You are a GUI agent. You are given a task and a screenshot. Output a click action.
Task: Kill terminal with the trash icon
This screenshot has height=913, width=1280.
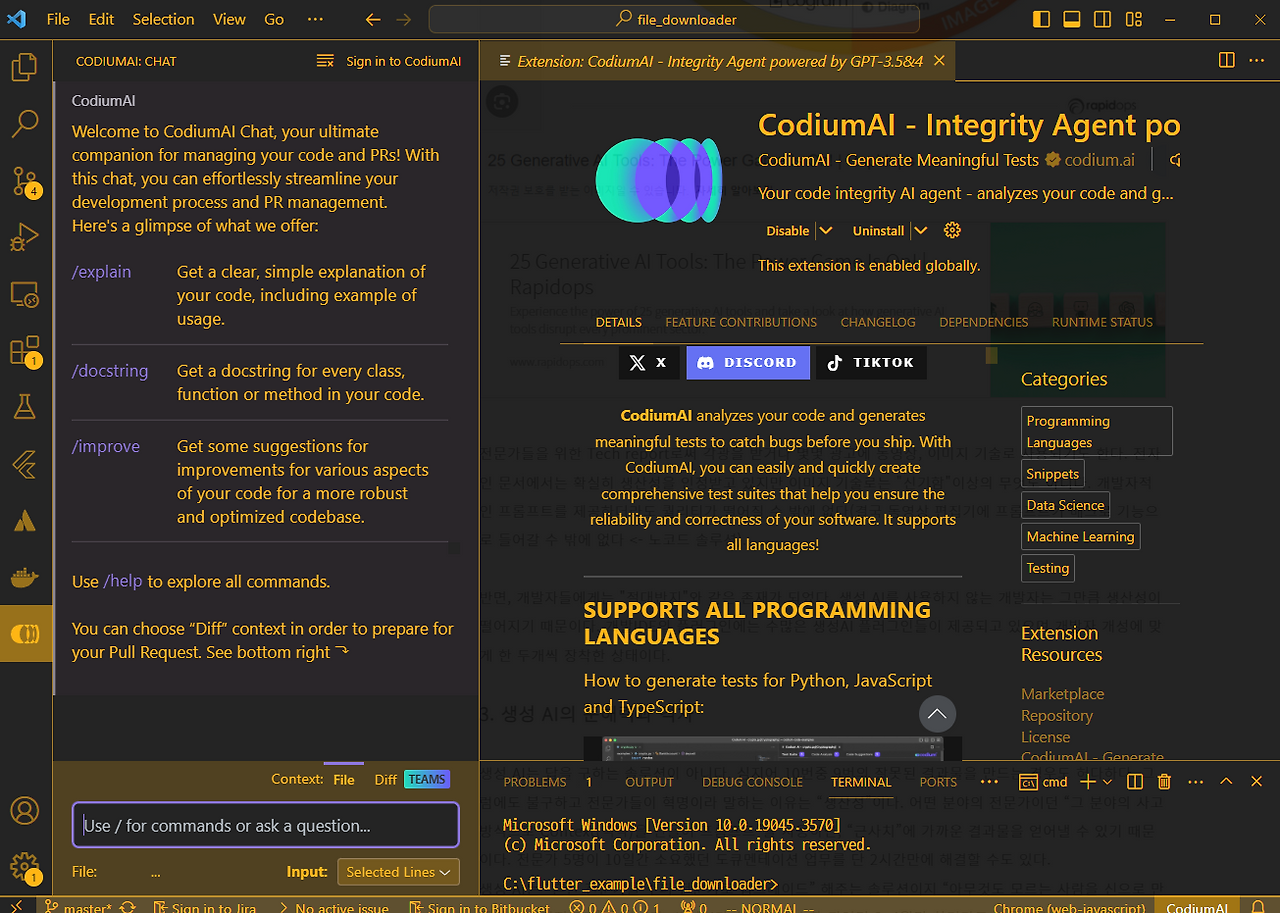pyautogui.click(x=1164, y=782)
